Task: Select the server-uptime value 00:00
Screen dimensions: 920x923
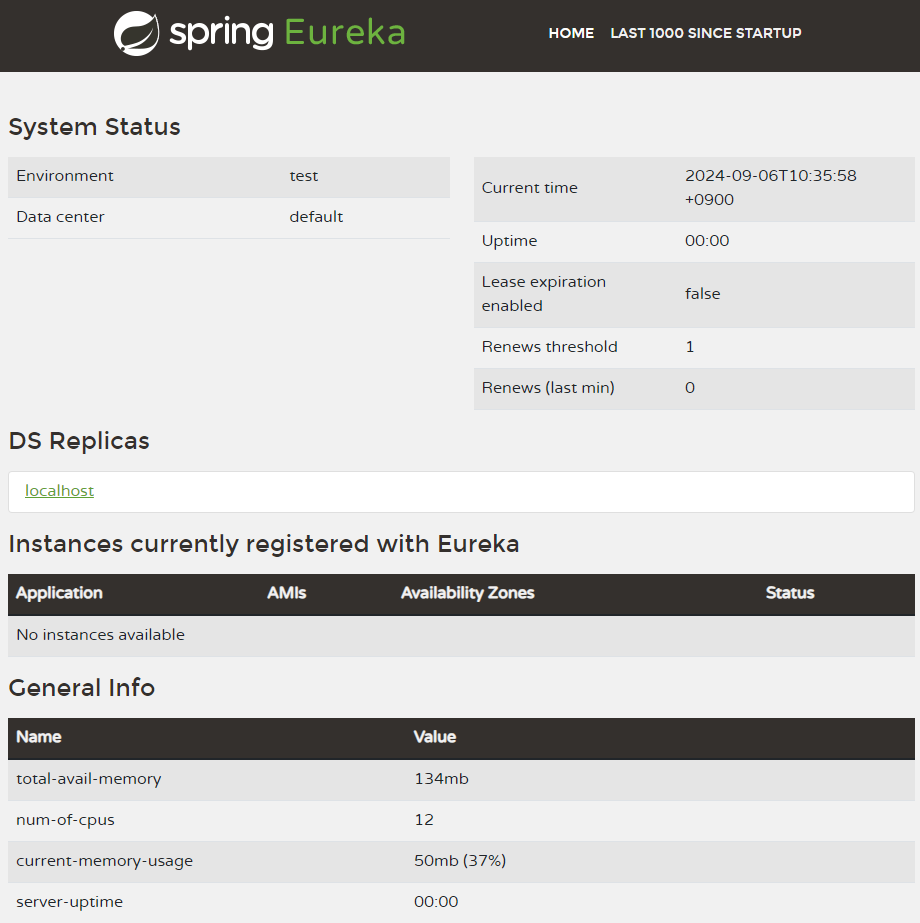Action: coord(436,902)
